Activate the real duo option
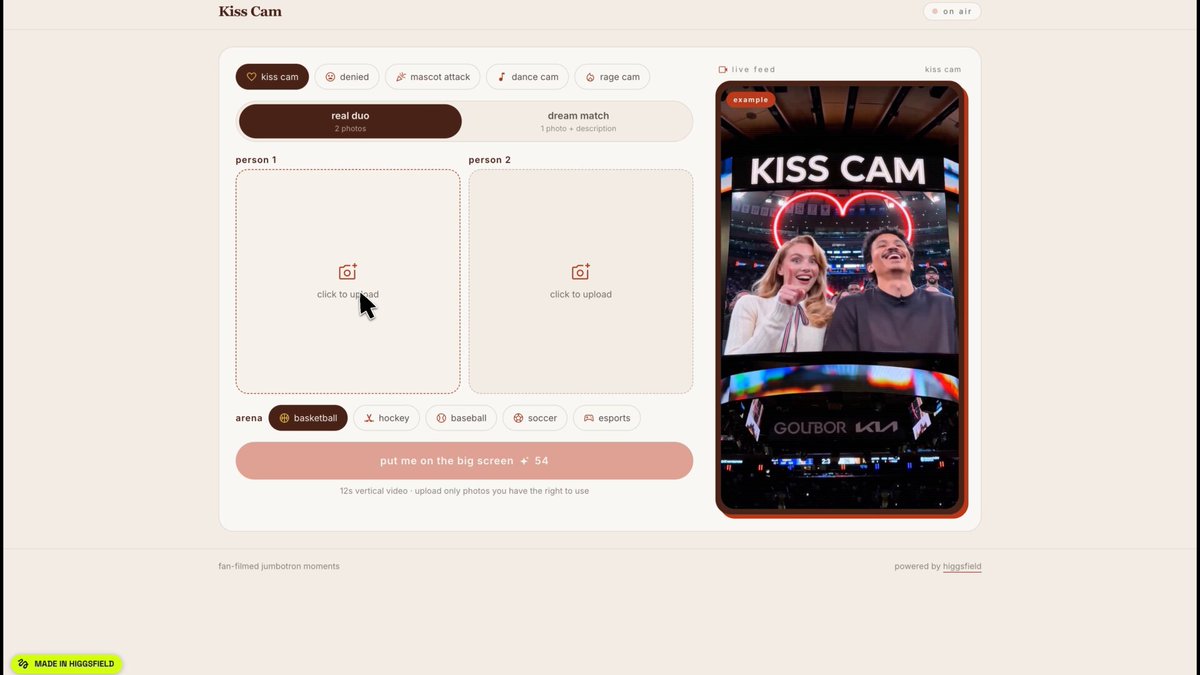Image resolution: width=1200 pixels, height=675 pixels. [x=350, y=121]
